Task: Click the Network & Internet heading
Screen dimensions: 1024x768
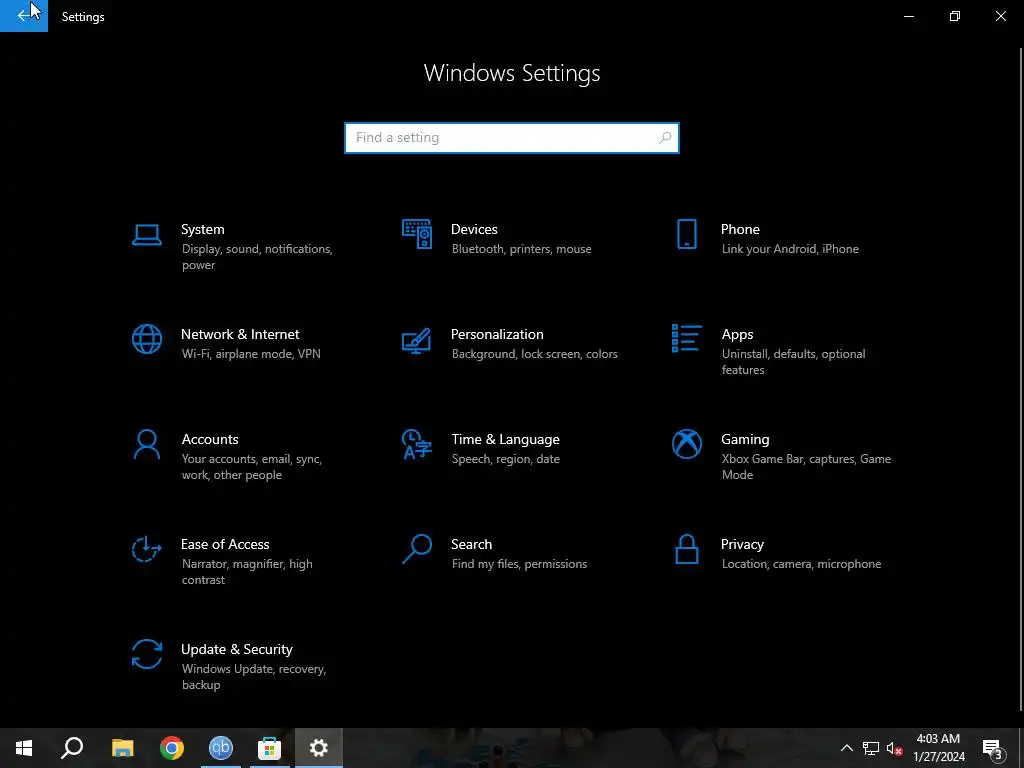Action: [x=240, y=334]
